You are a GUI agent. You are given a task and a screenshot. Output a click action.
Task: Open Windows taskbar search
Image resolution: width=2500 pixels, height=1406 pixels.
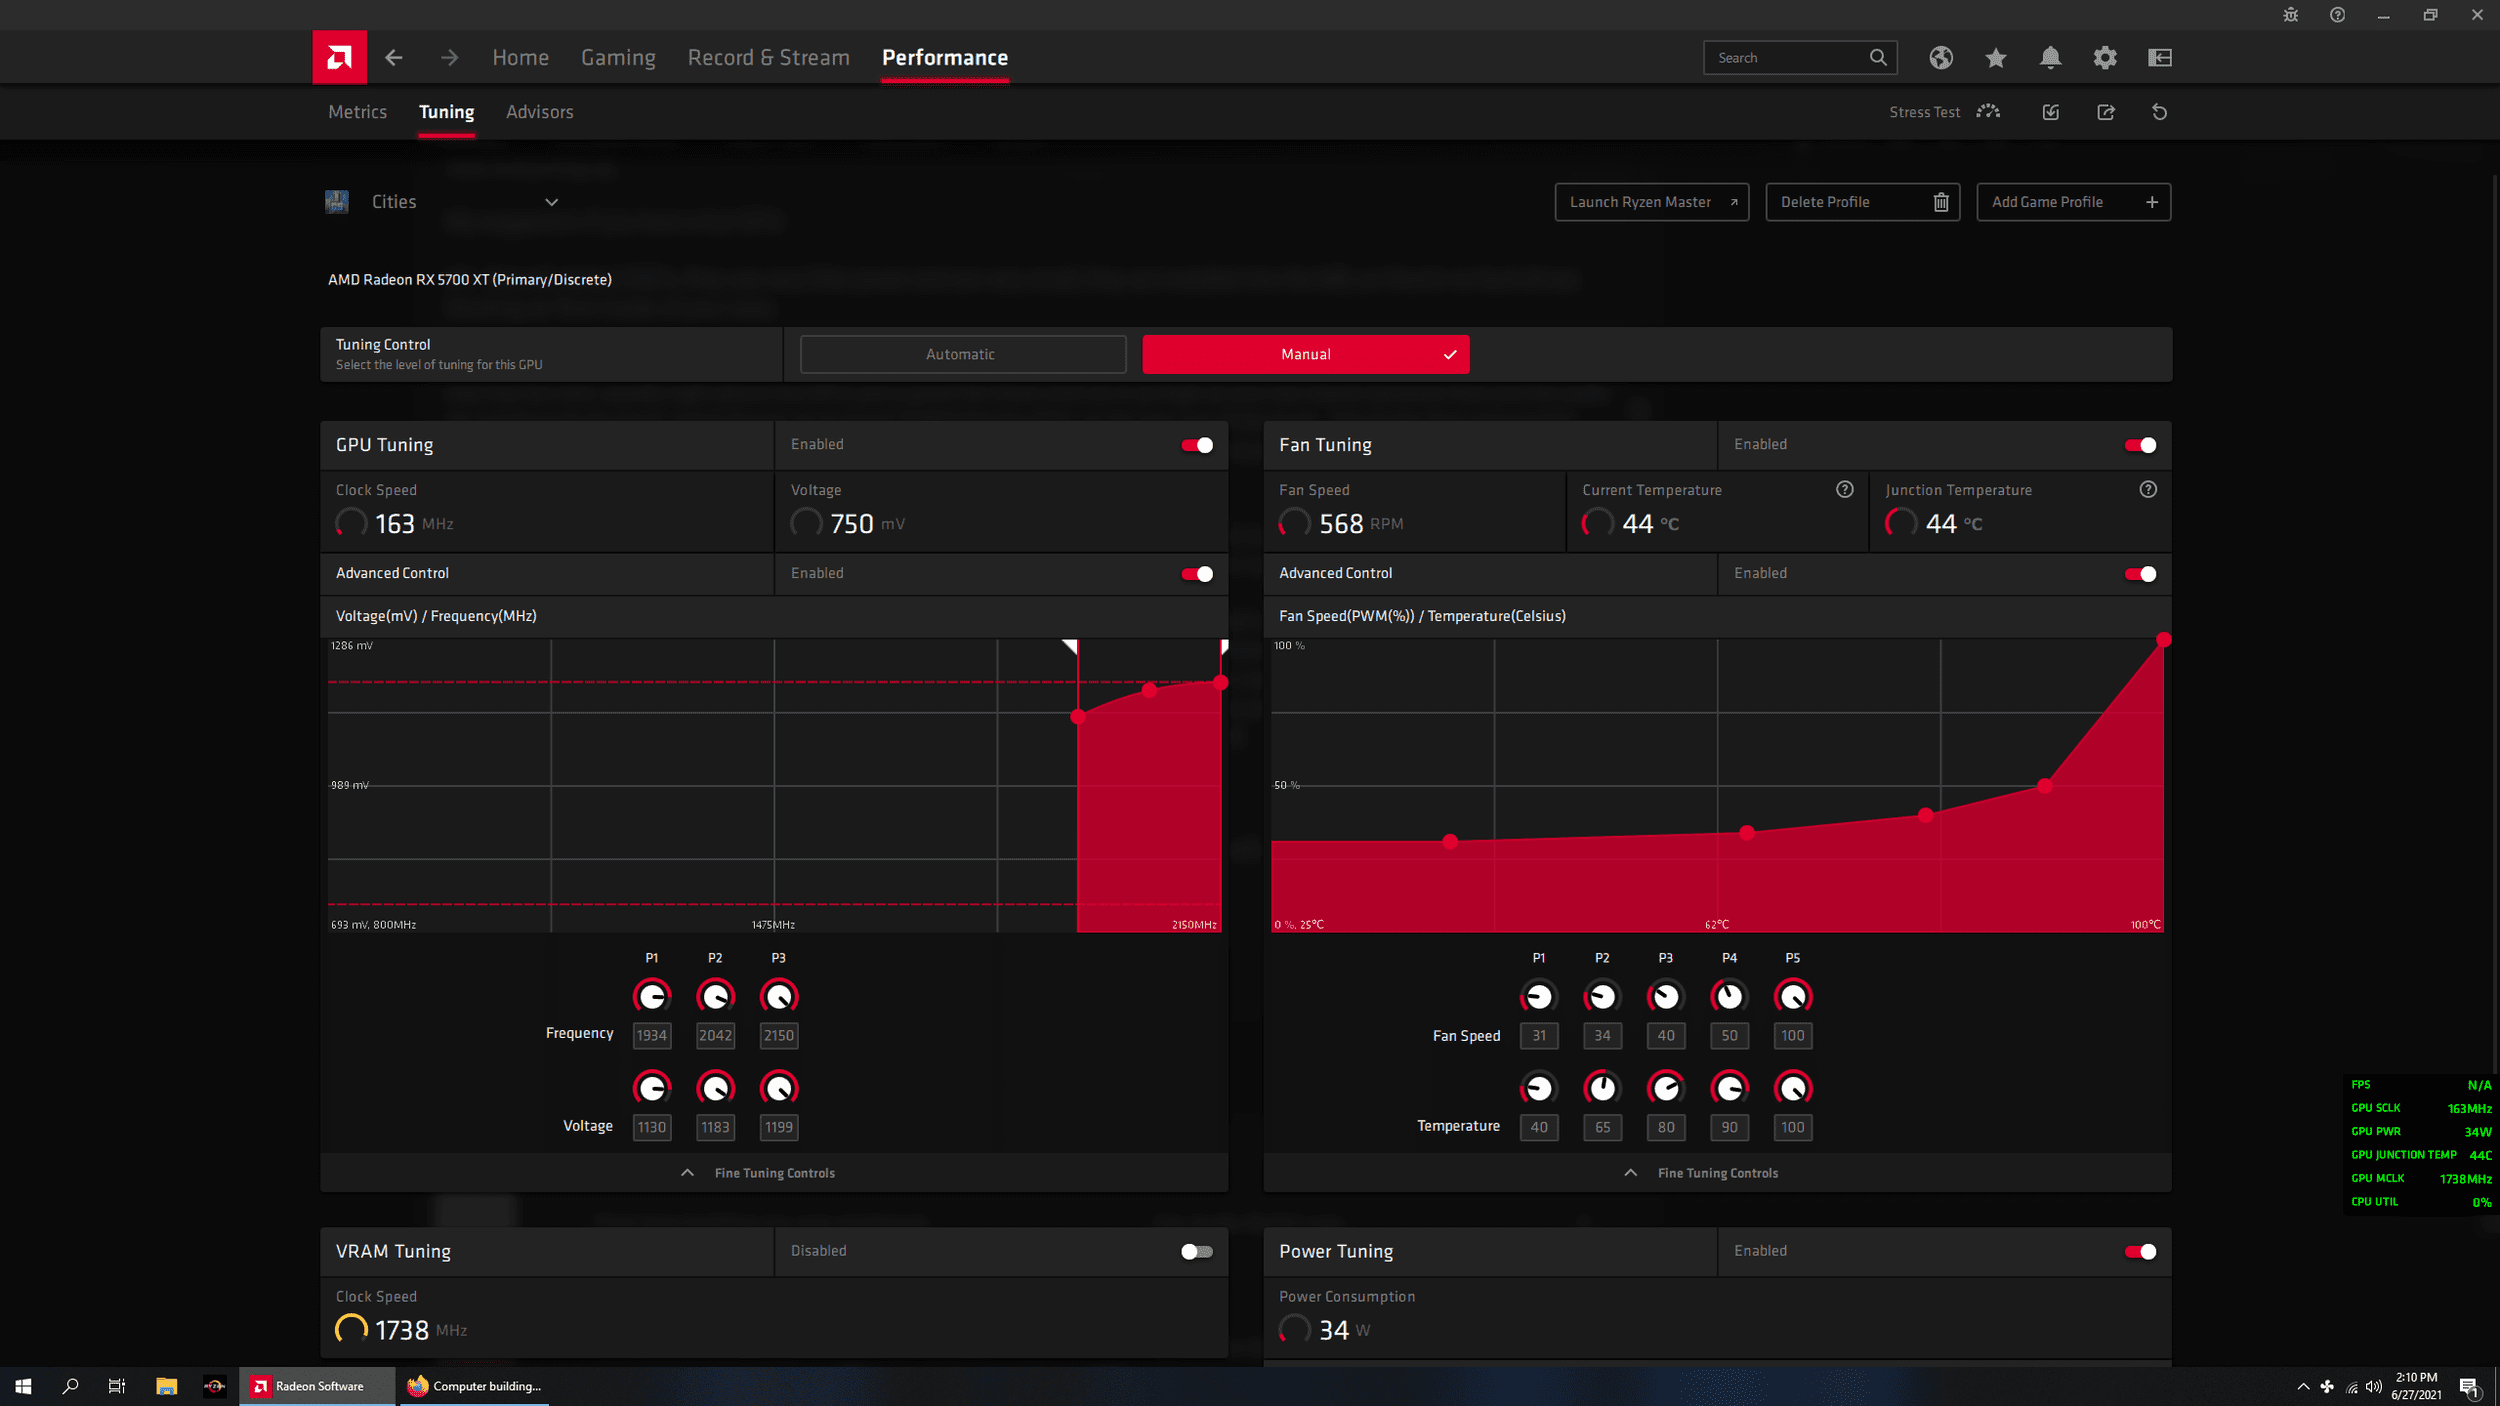[70, 1386]
